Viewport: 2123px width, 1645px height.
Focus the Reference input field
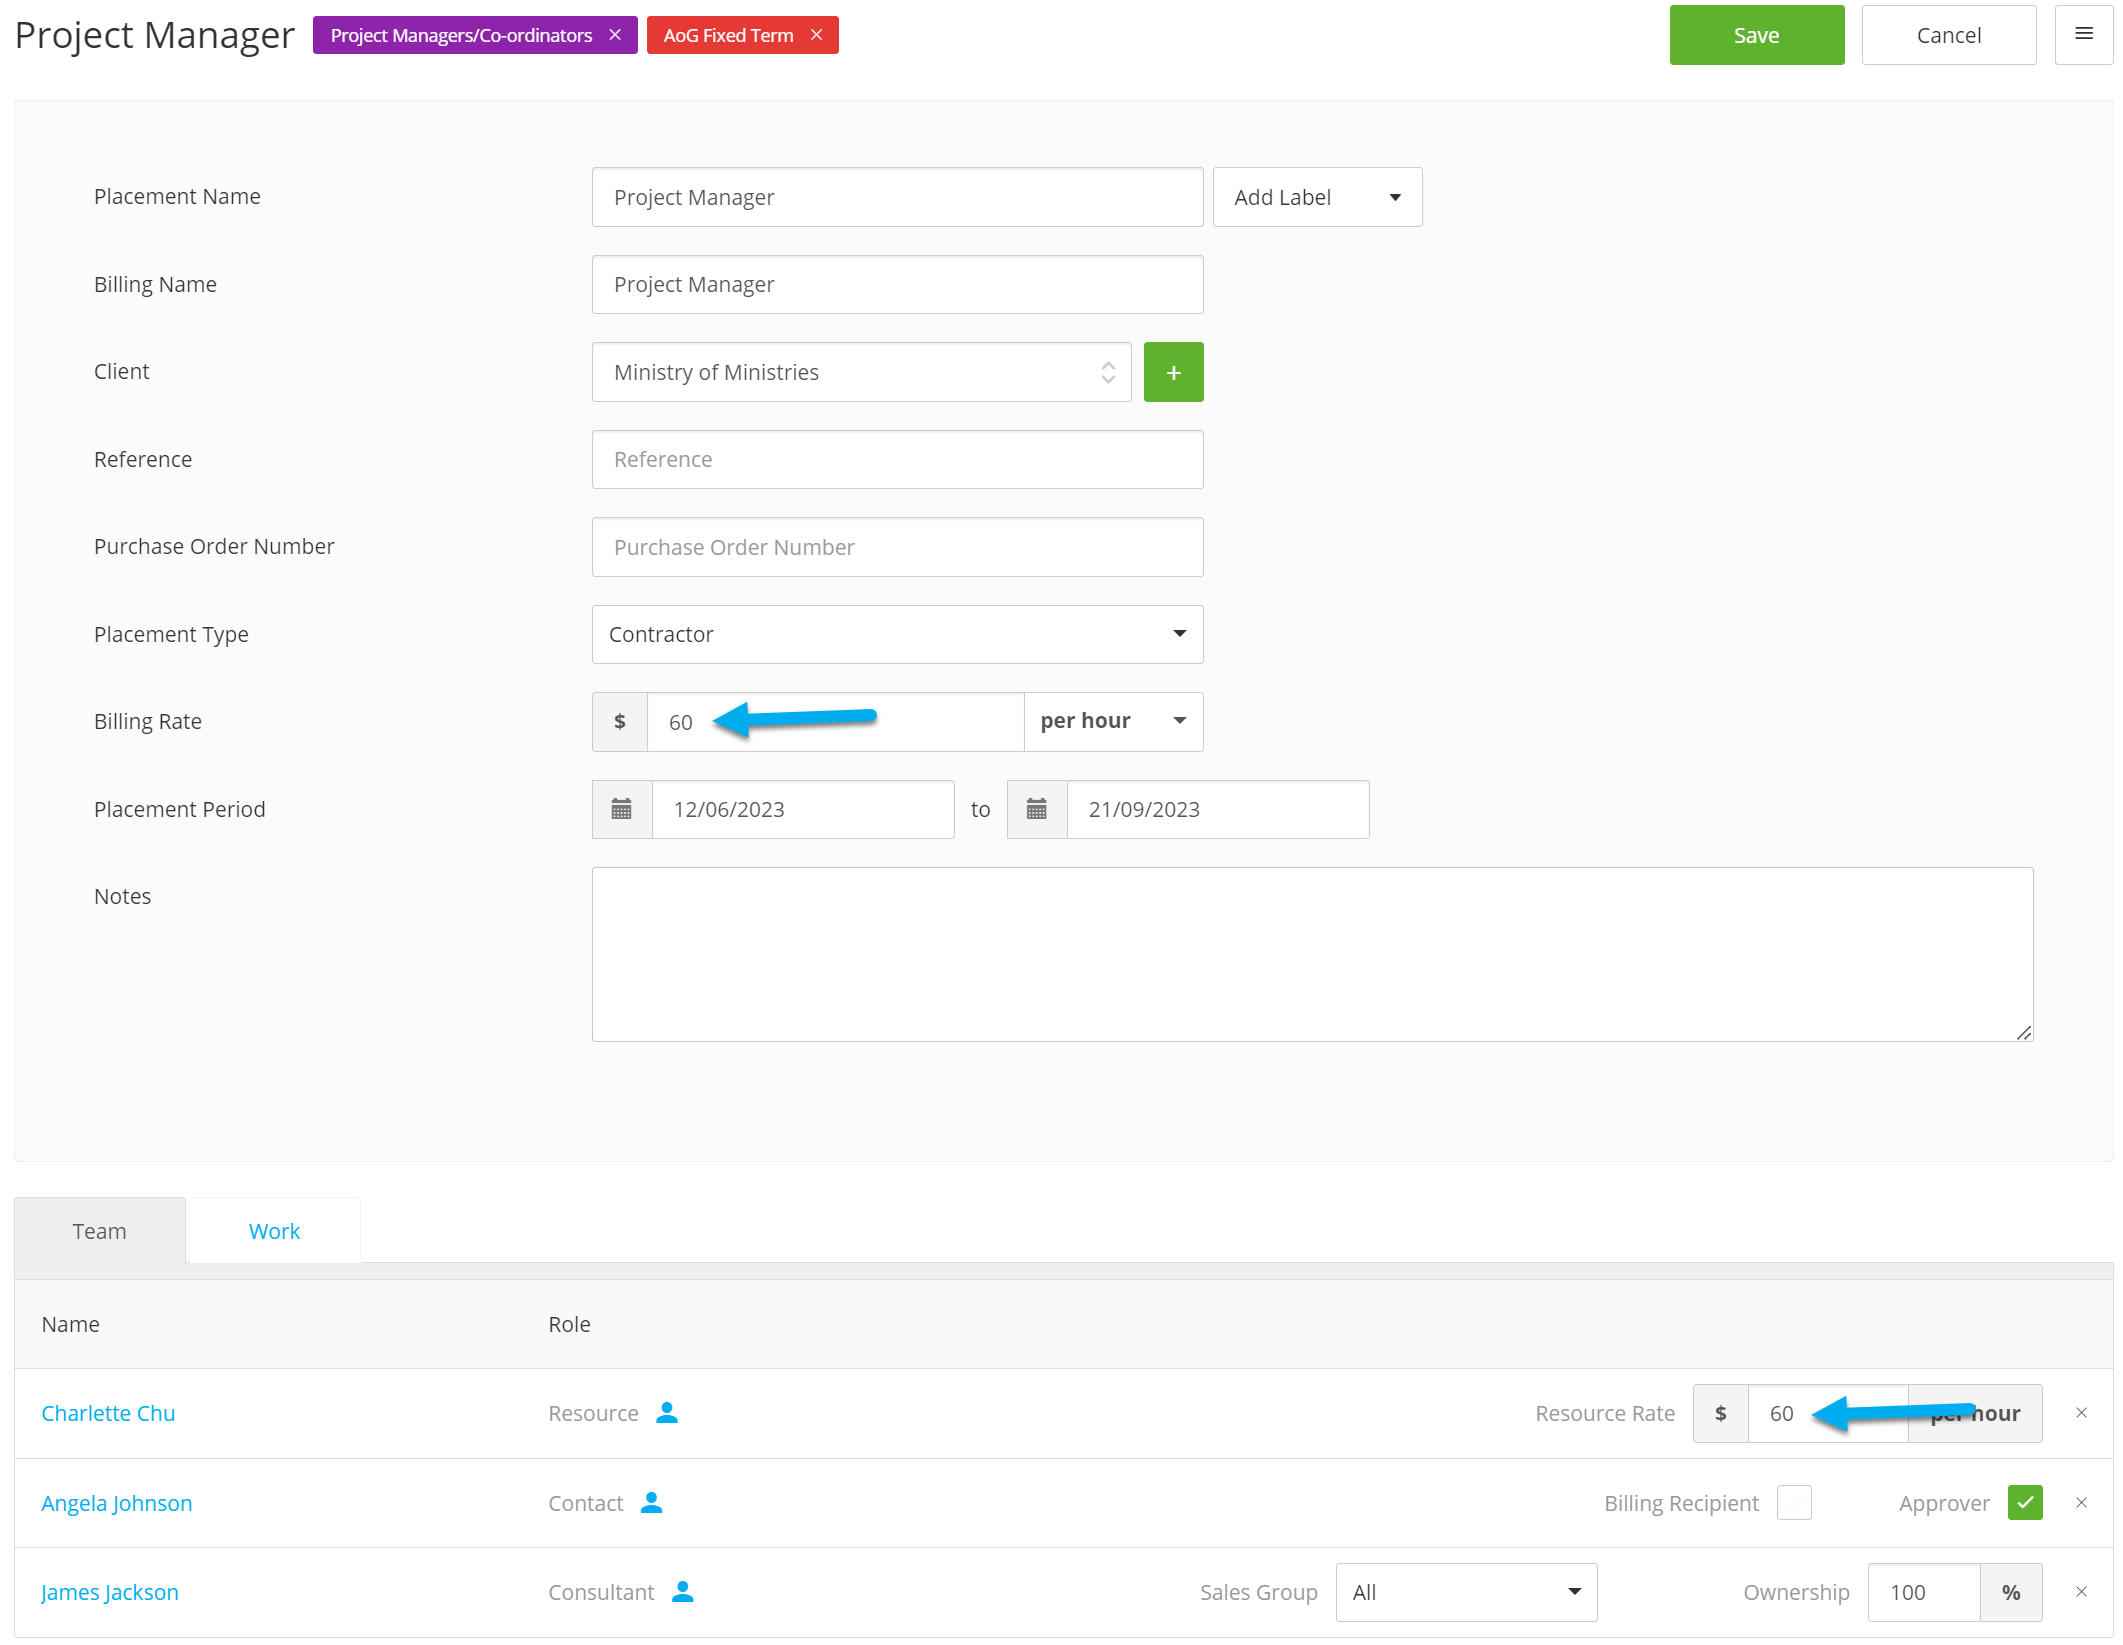(x=897, y=459)
